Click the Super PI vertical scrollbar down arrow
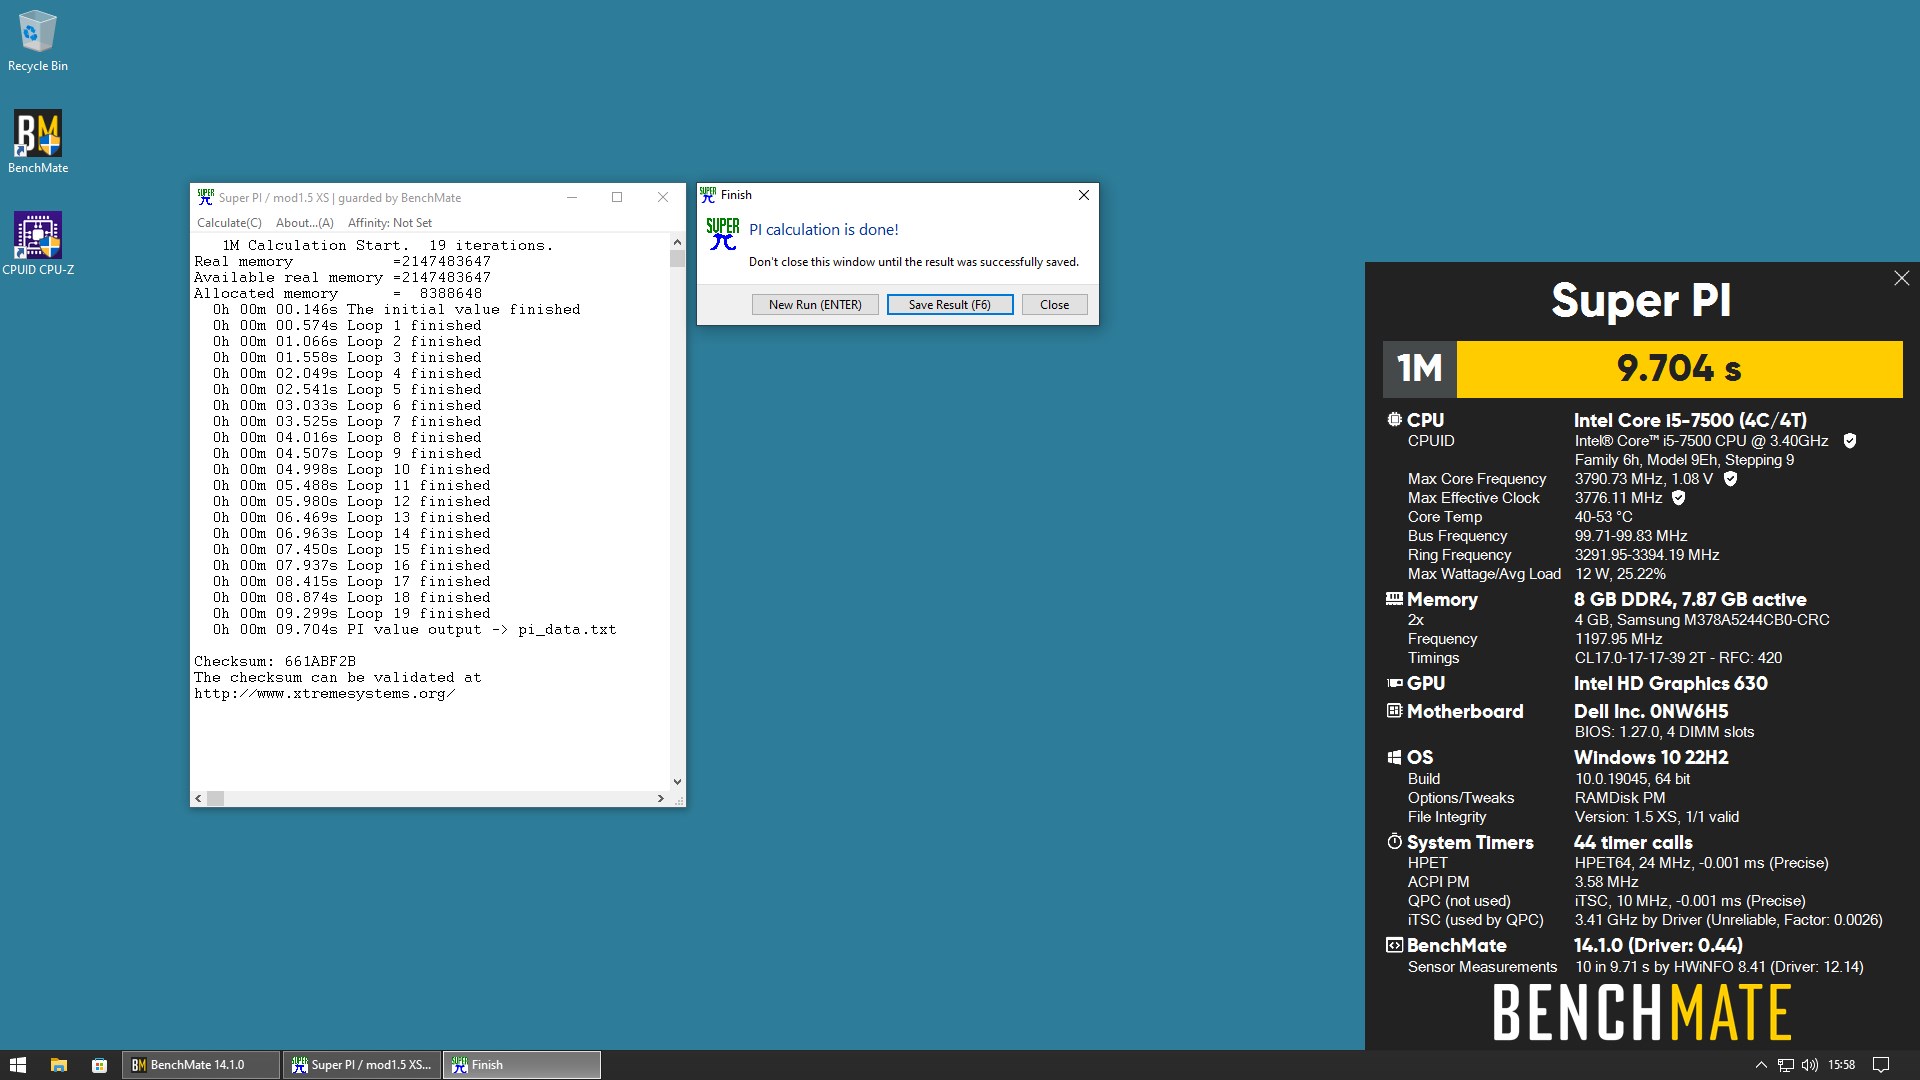Screen dimensions: 1920x1080 [677, 782]
